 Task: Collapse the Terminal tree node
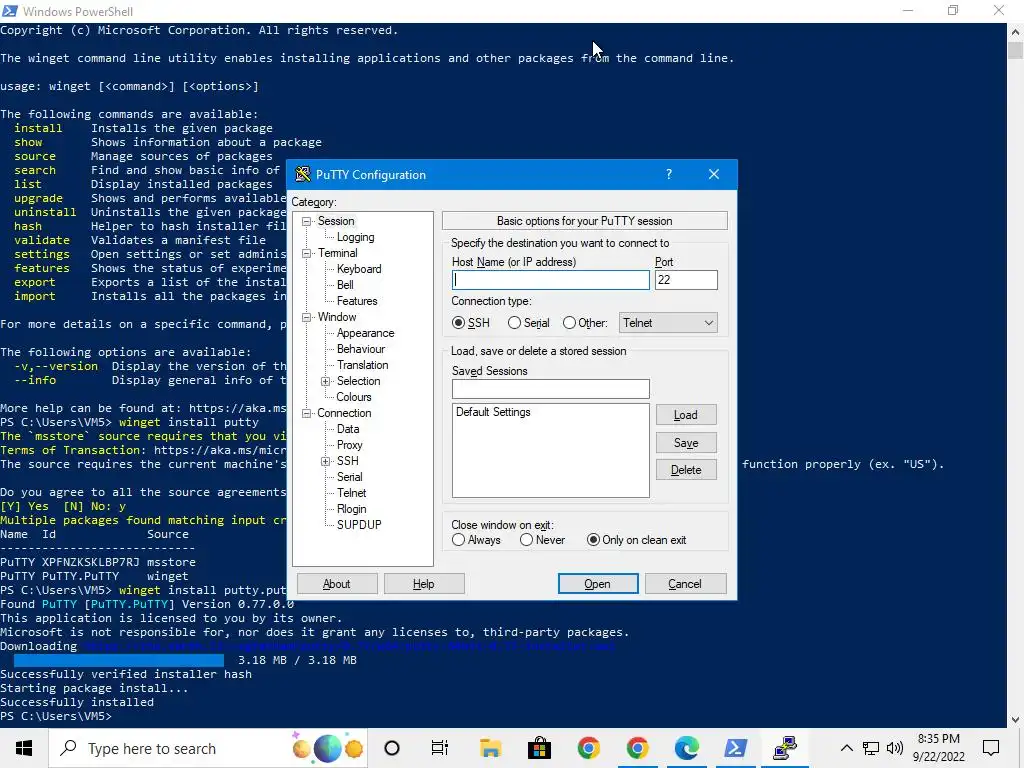tap(306, 253)
